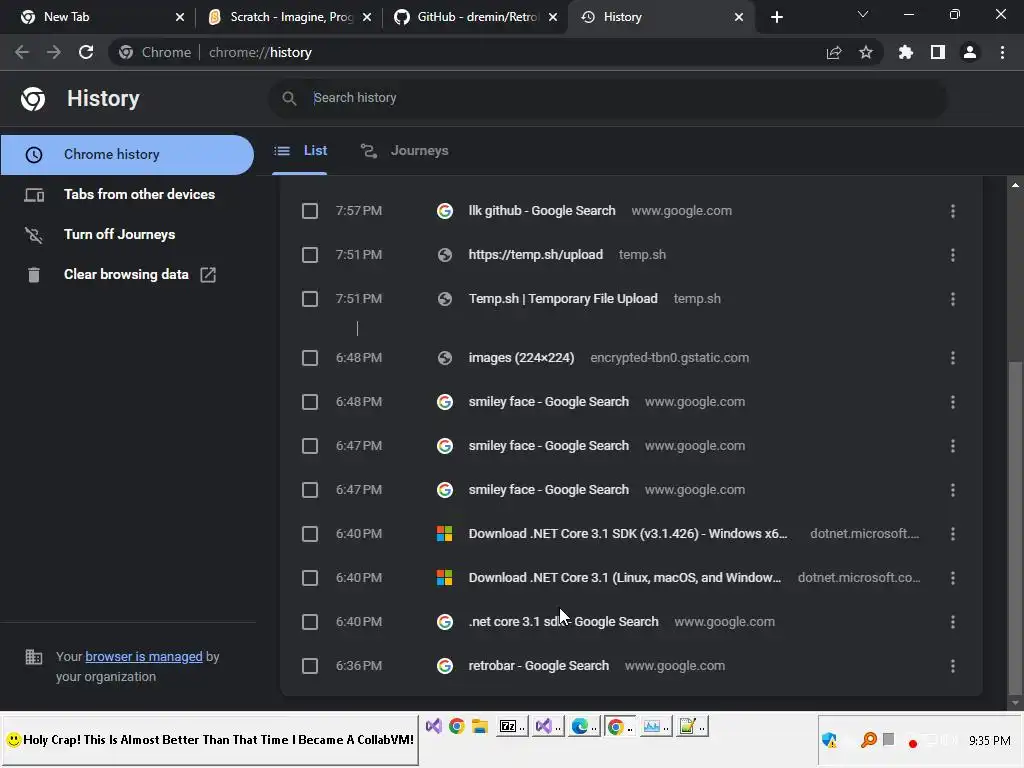Launch pinned File Explorer in the taskbar

tap(480, 726)
